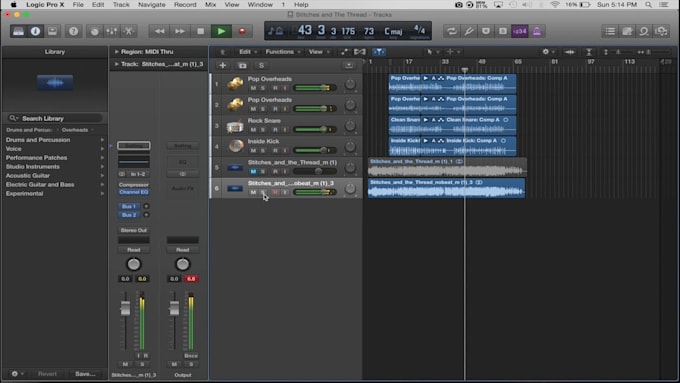Expand the Region: MIDI Thru disclosure triangle
Image resolution: width=680 pixels, height=383 pixels.
tap(116, 52)
